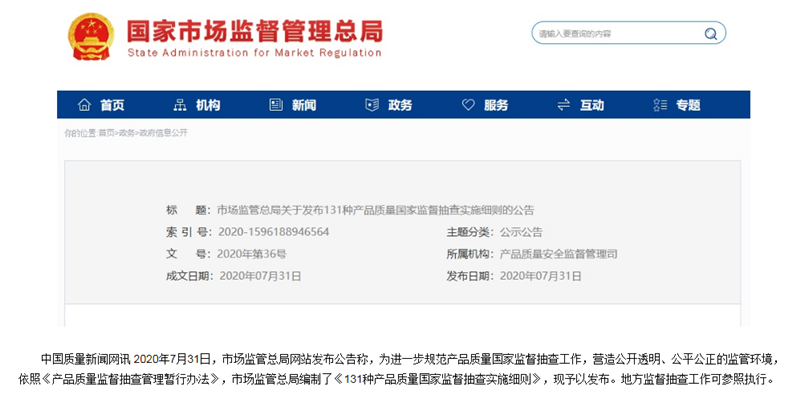This screenshot has width=800, height=402.
Task: Click the 政府信息公开 breadcrumb link
Action: (163, 133)
